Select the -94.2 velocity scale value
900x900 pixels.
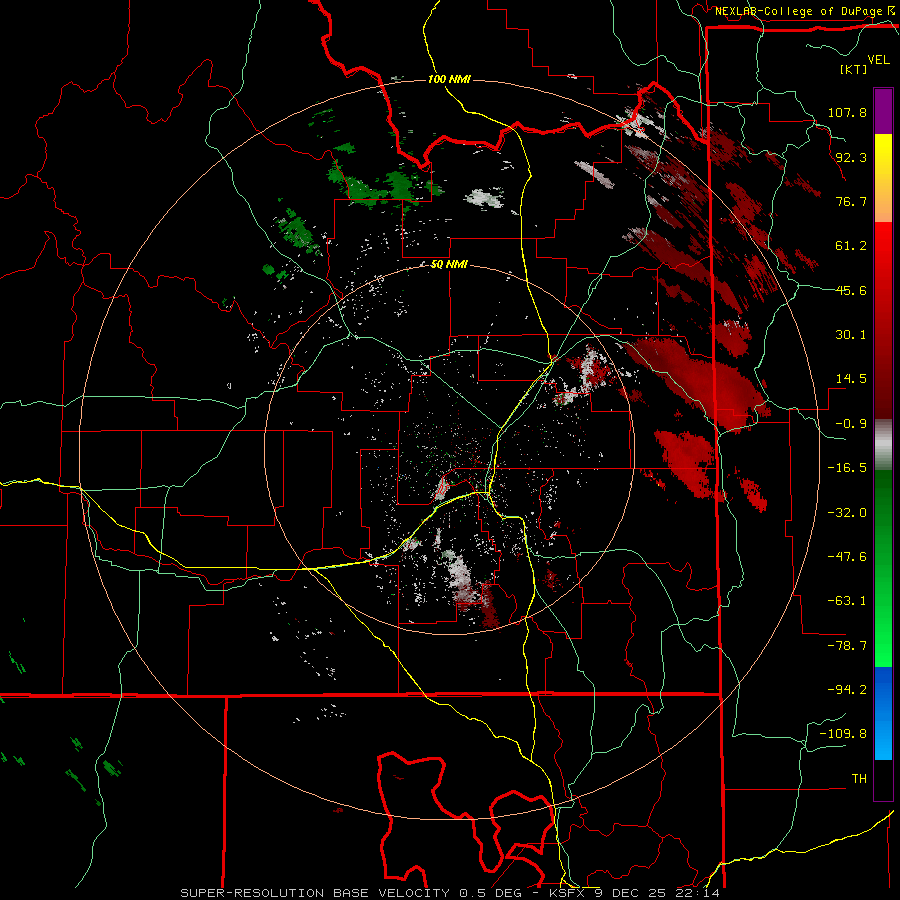[x=847, y=690]
